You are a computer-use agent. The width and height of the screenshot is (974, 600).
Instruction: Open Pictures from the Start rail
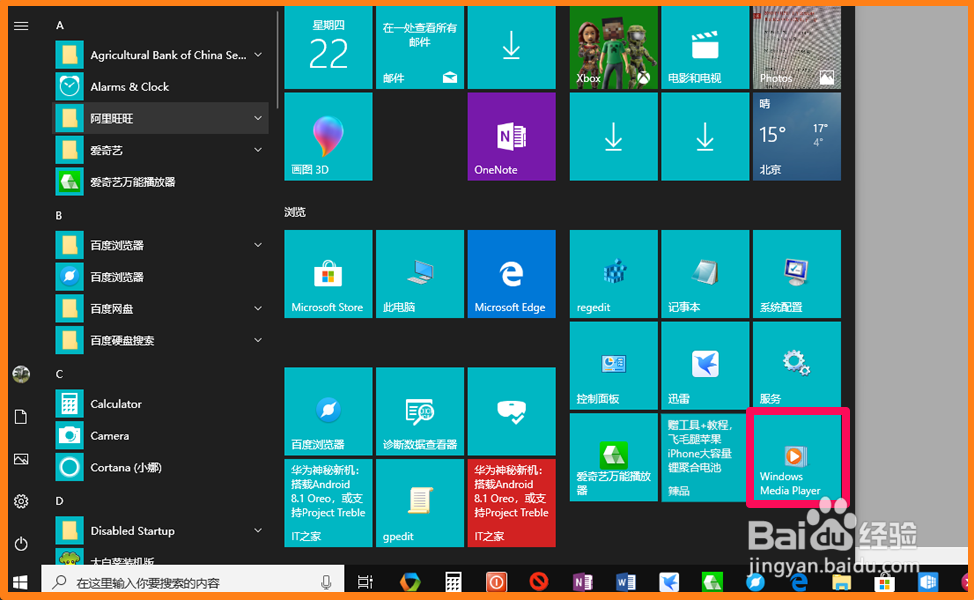[x=21, y=459]
